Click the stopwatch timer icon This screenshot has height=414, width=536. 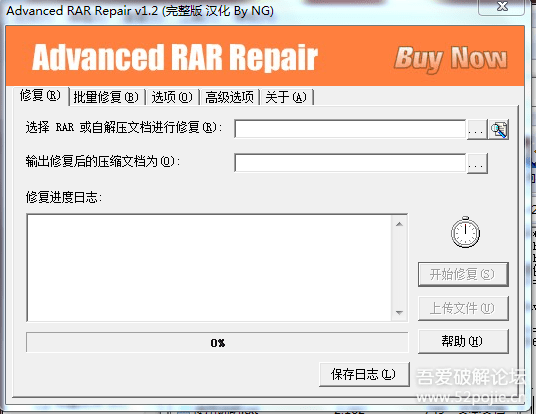(465, 232)
